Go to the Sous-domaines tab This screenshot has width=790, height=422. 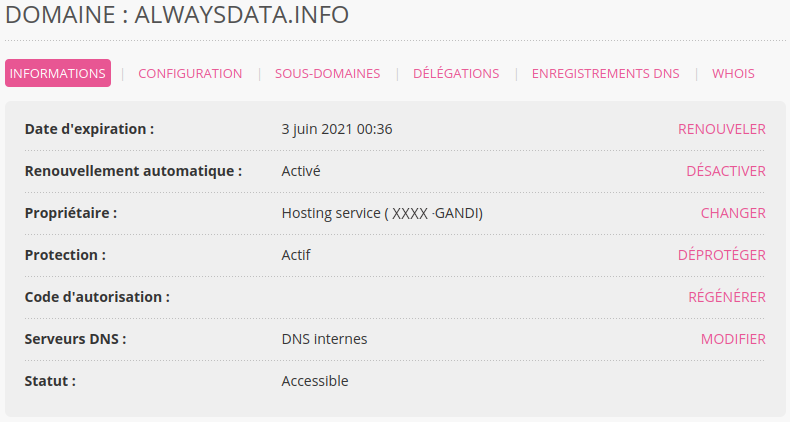(x=327, y=74)
